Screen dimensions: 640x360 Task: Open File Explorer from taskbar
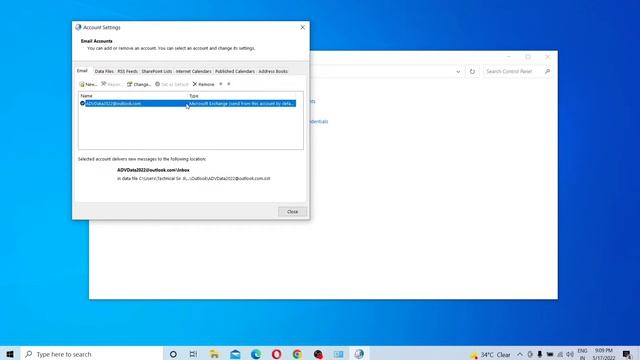[x=214, y=354]
